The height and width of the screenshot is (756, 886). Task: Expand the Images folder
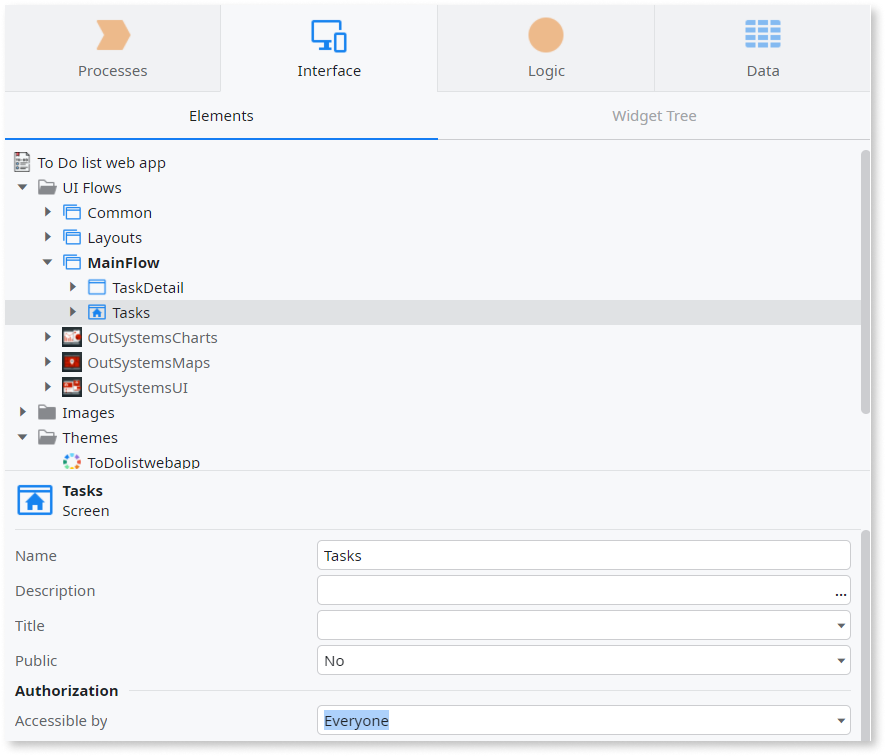(22, 412)
